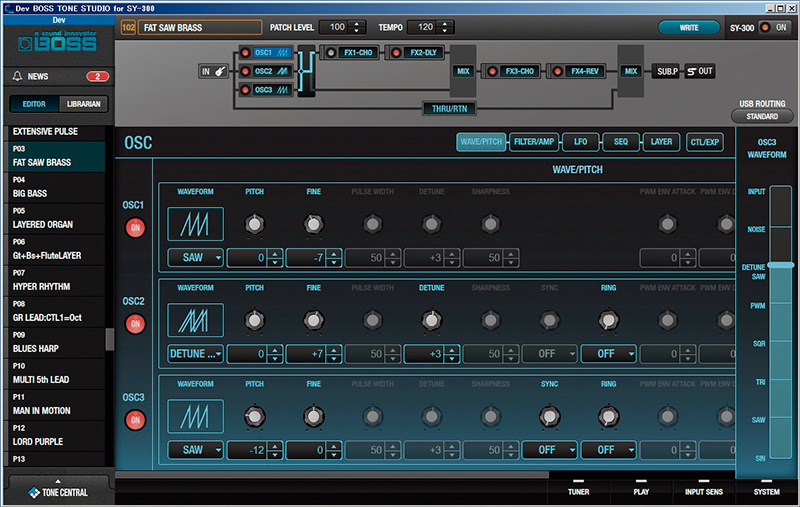Click PATCH LEVEL stepper arrows
Viewport: 800px width, 507px height.
357,28
